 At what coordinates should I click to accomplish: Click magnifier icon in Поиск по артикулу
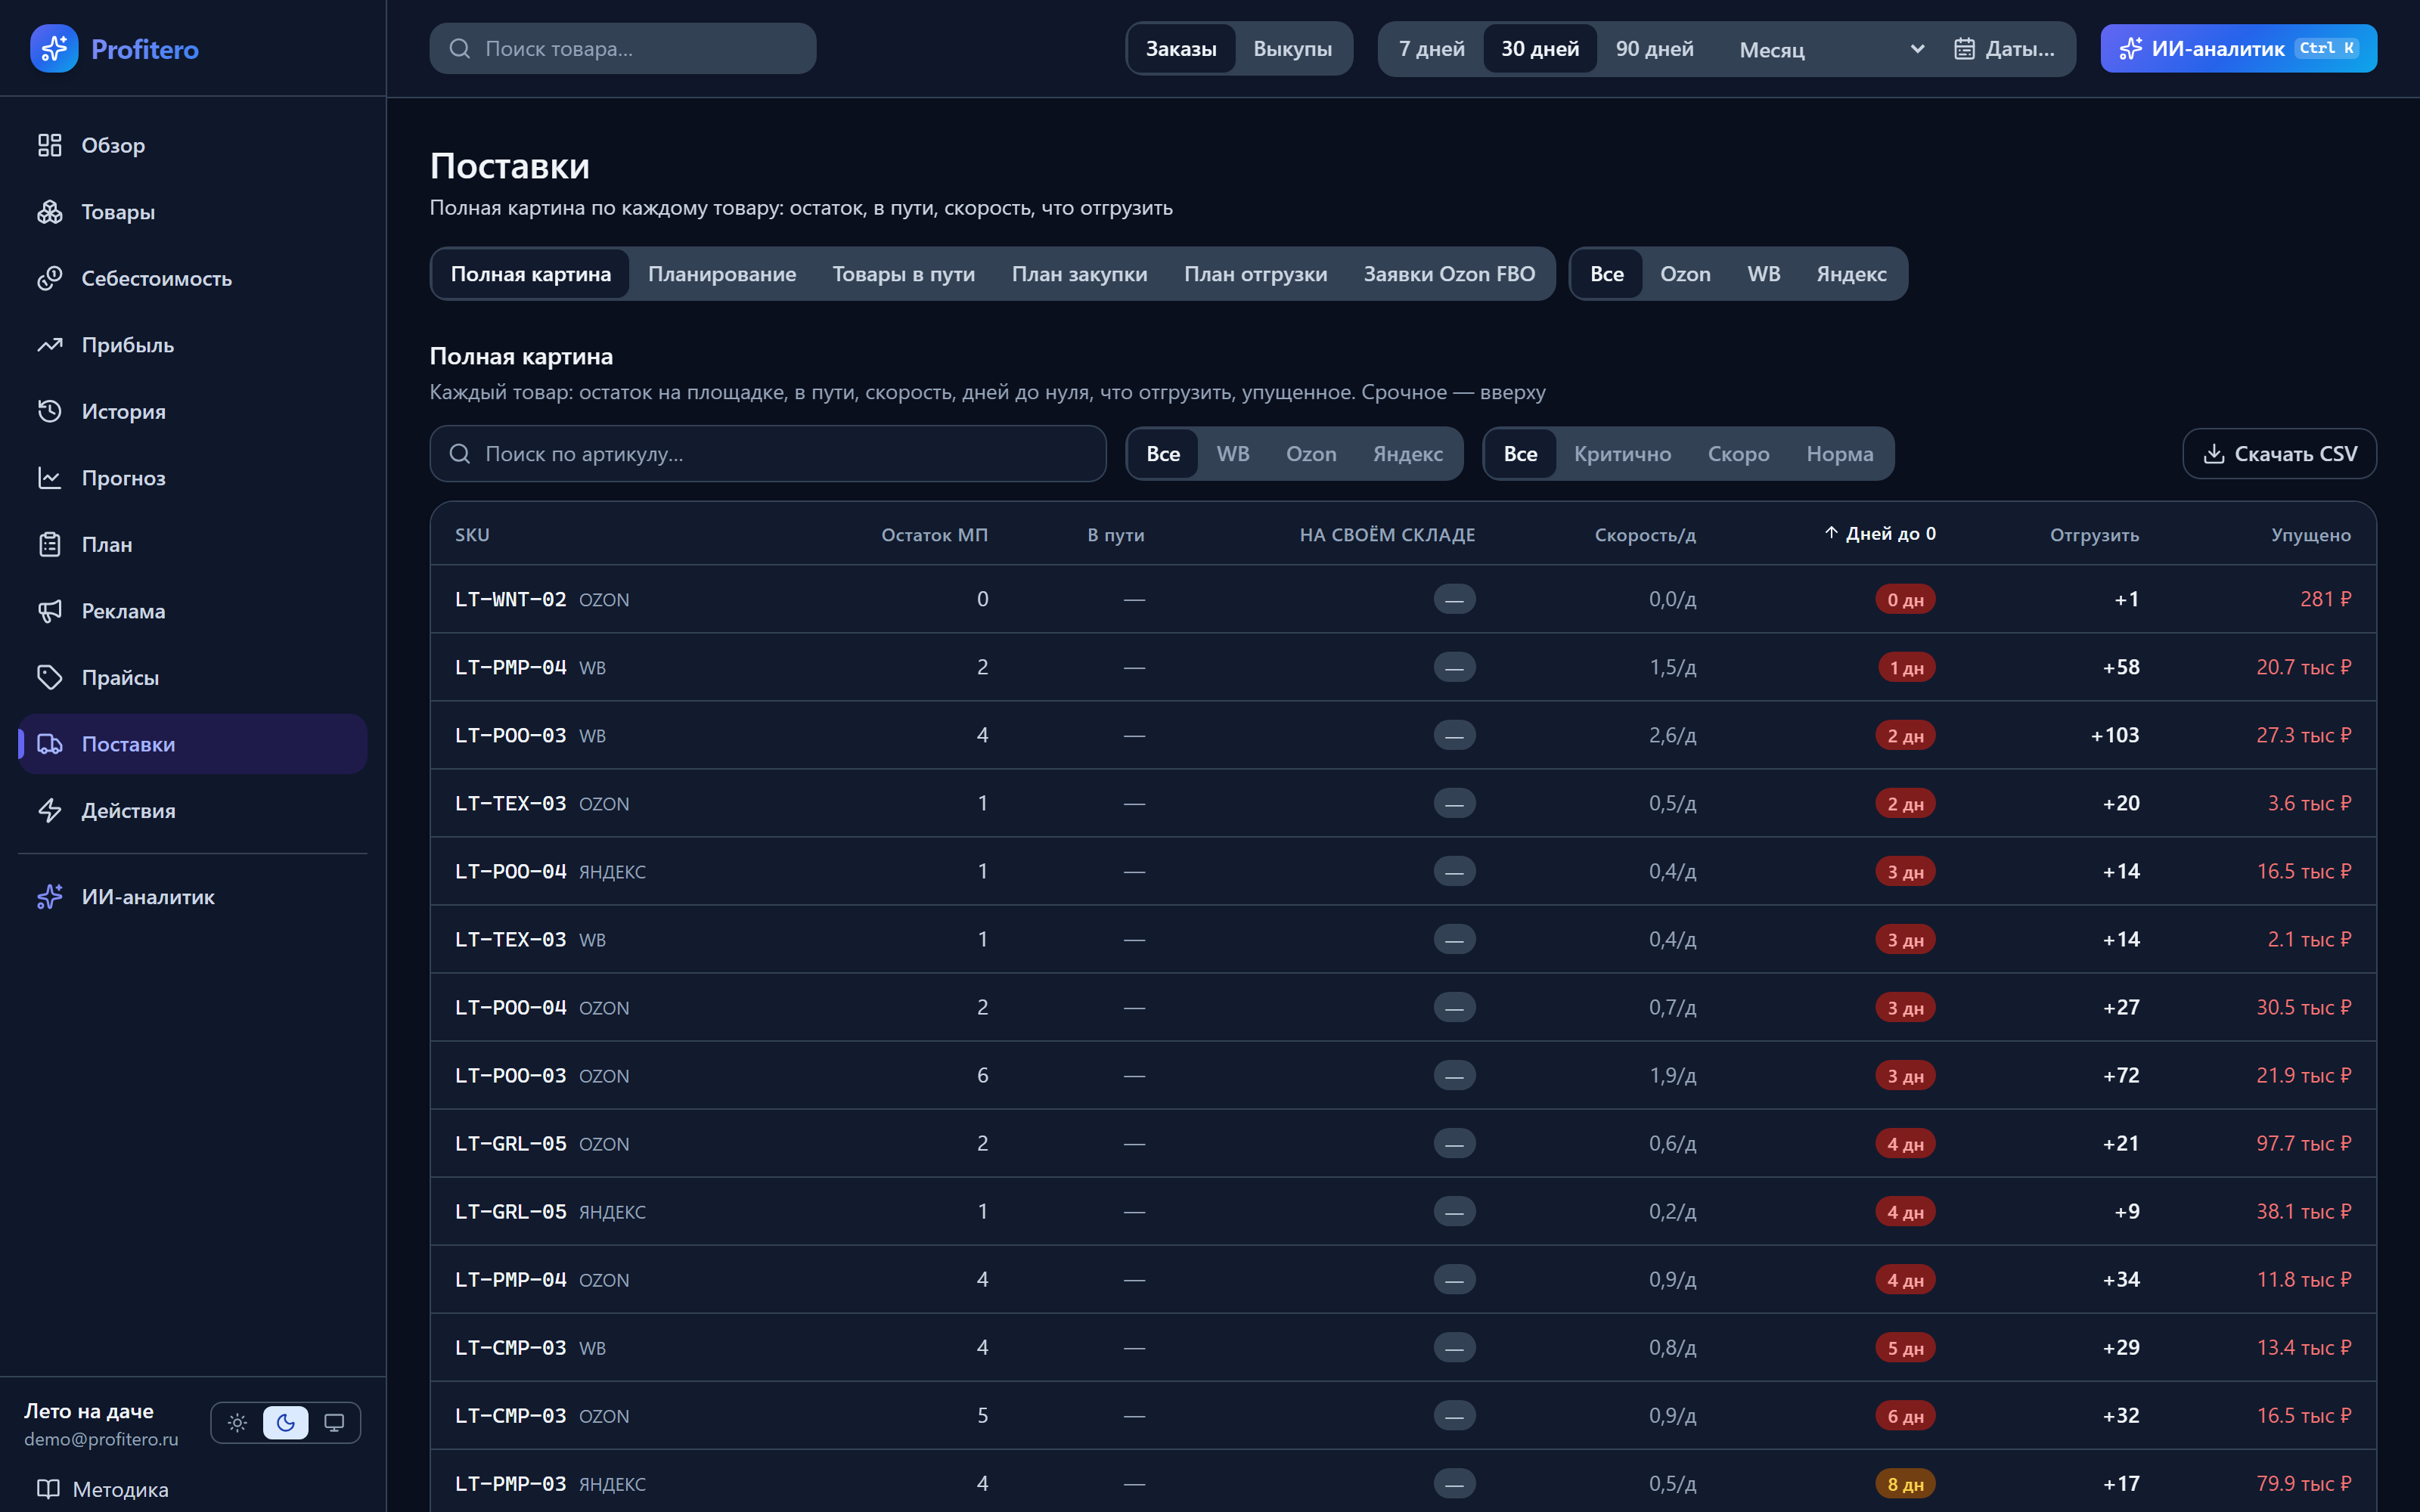460,454
